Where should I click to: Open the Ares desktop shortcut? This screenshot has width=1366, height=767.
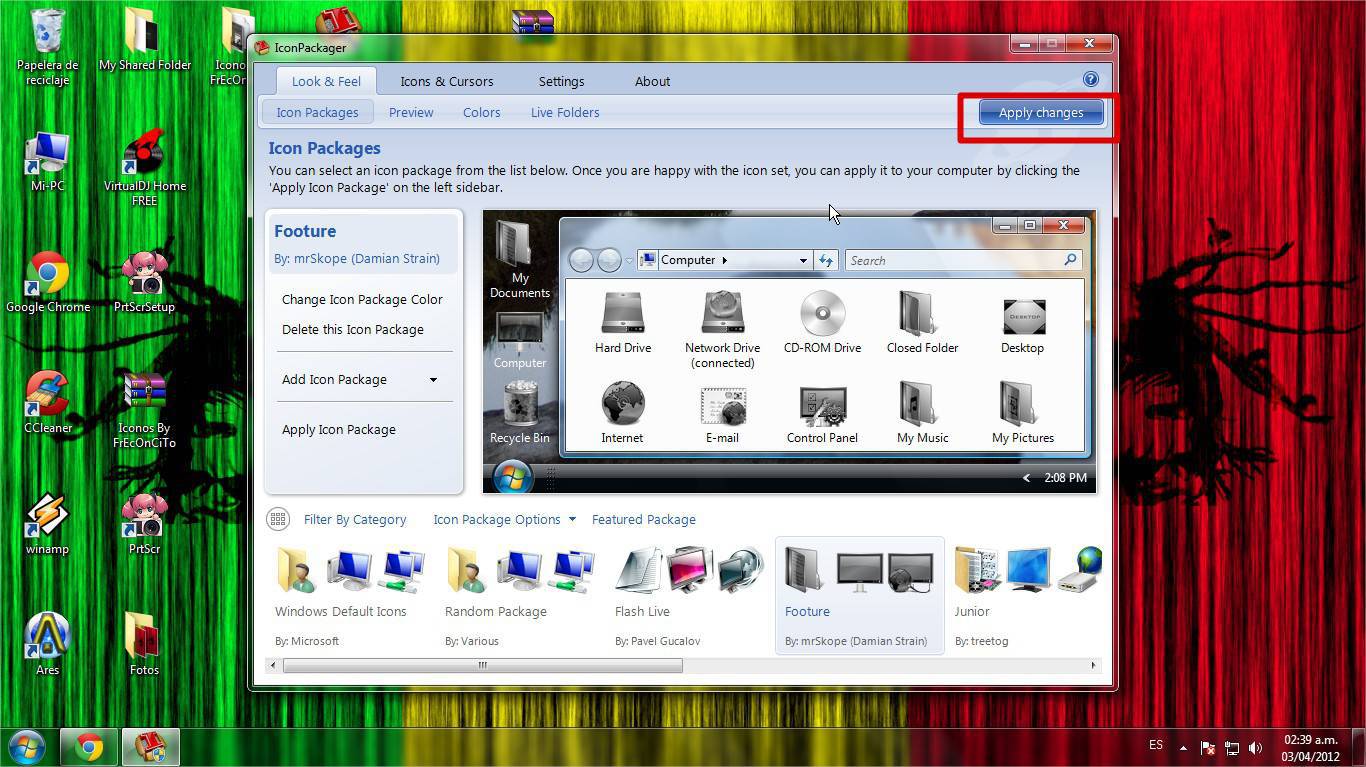click(47, 638)
